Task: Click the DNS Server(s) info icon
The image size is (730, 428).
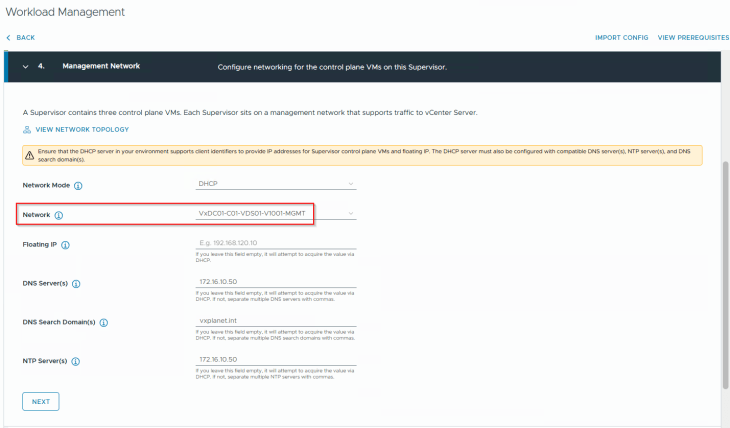Action: tap(77, 283)
